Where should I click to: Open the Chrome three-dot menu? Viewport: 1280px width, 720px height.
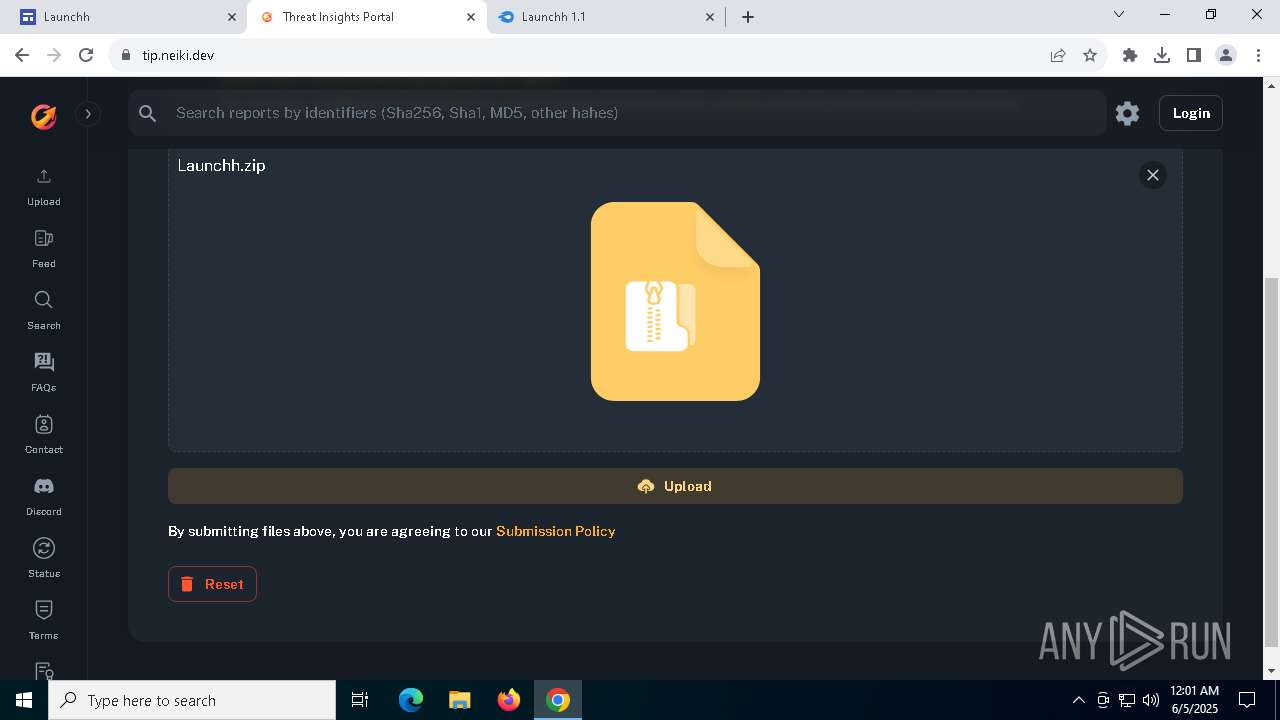click(x=1258, y=55)
